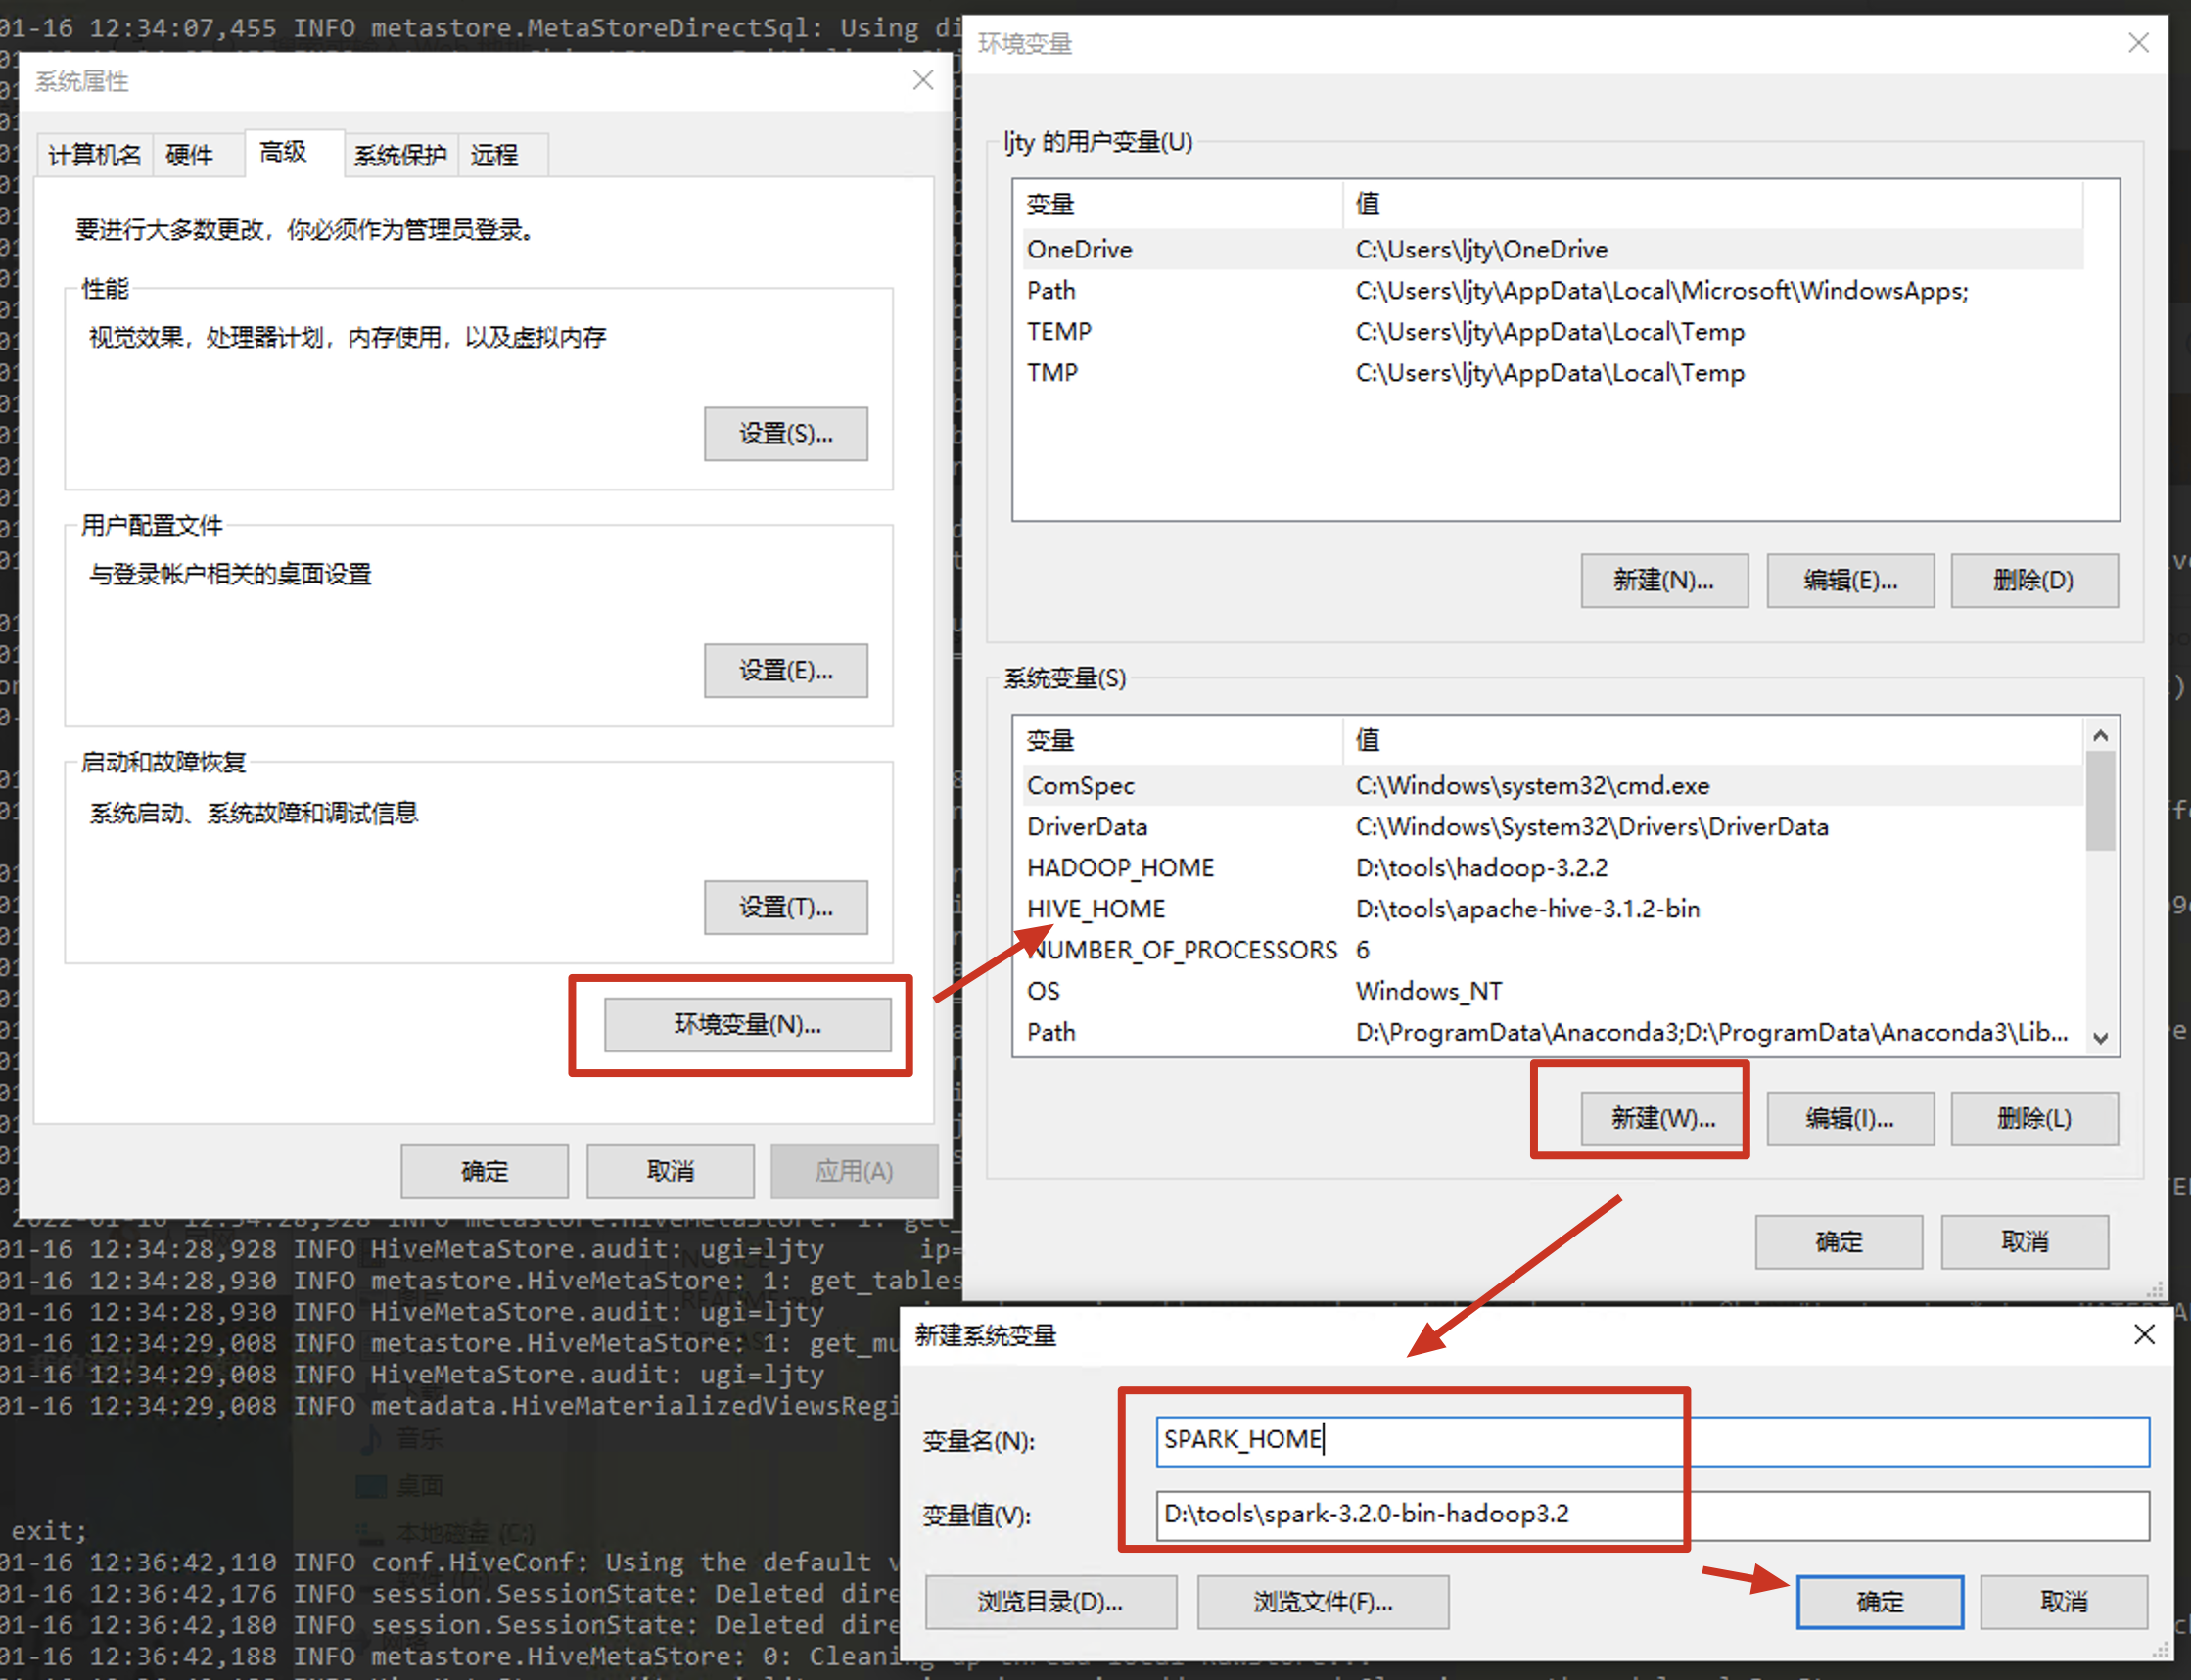Viewport: 2191px width, 1680px height.
Task: Click the system variables scrollbar up arrow
Action: click(x=2101, y=736)
